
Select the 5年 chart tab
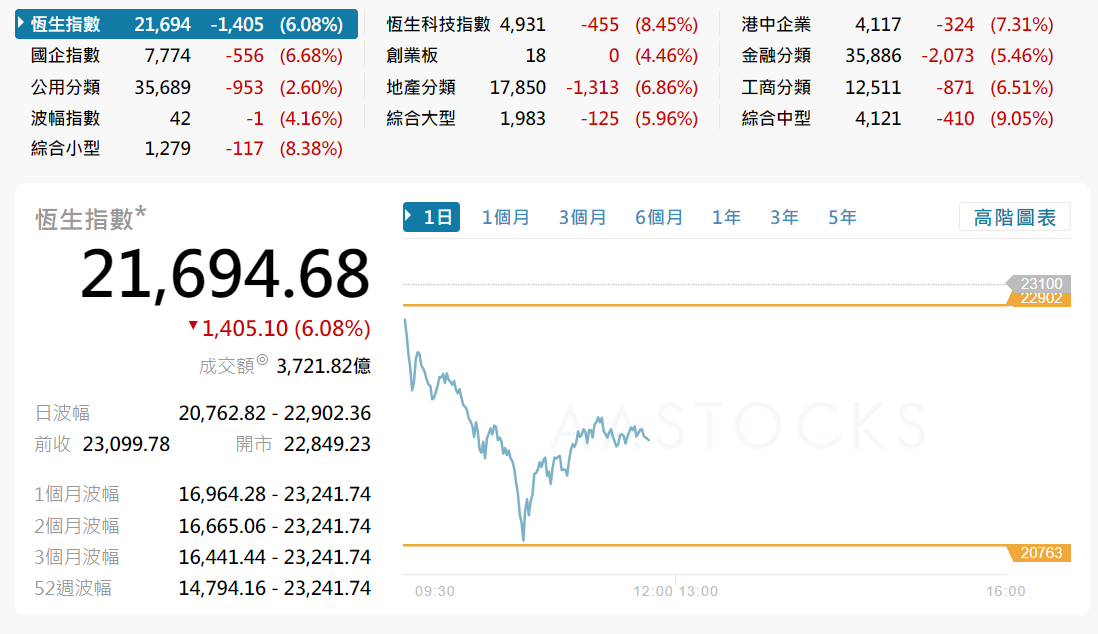pyautogui.click(x=842, y=217)
